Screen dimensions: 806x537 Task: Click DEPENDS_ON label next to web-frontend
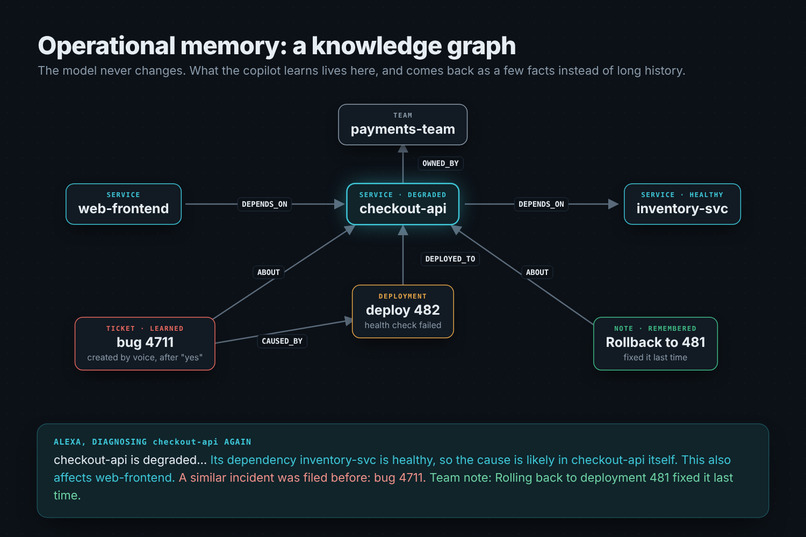click(x=264, y=204)
